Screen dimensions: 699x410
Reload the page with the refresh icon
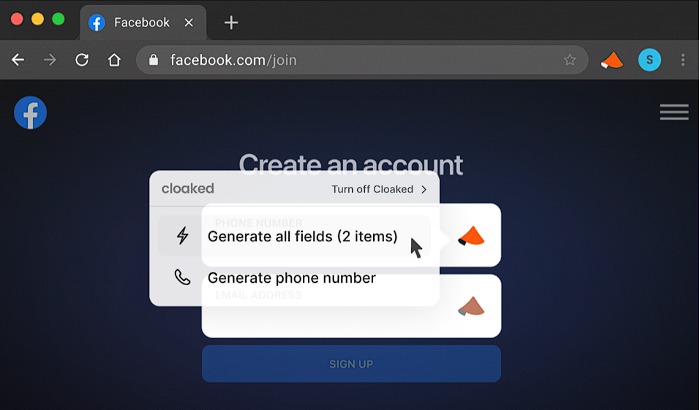click(x=82, y=60)
